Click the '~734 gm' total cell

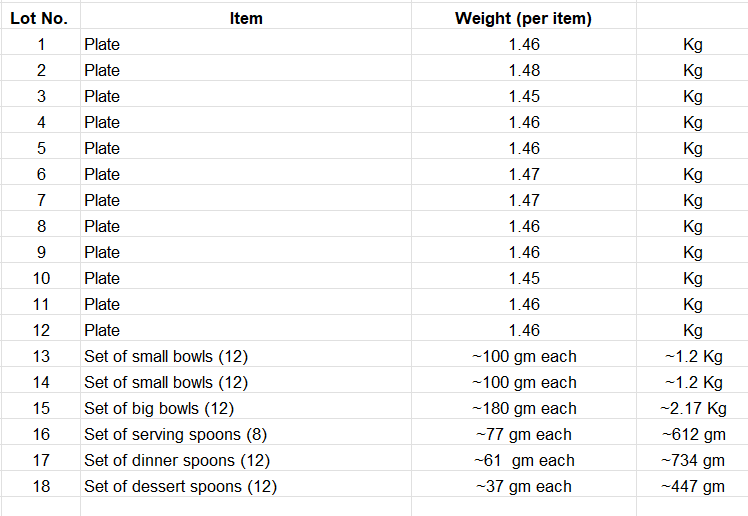click(692, 460)
